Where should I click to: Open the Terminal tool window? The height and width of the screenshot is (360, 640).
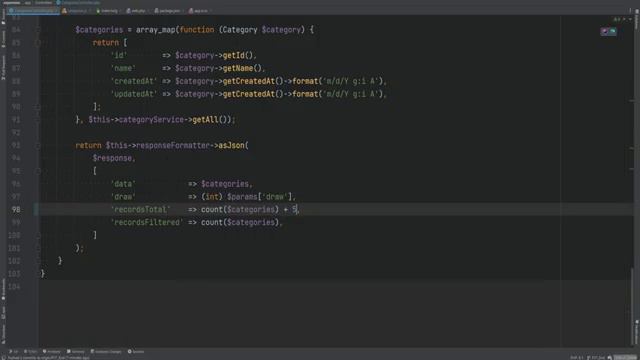tap(76, 351)
